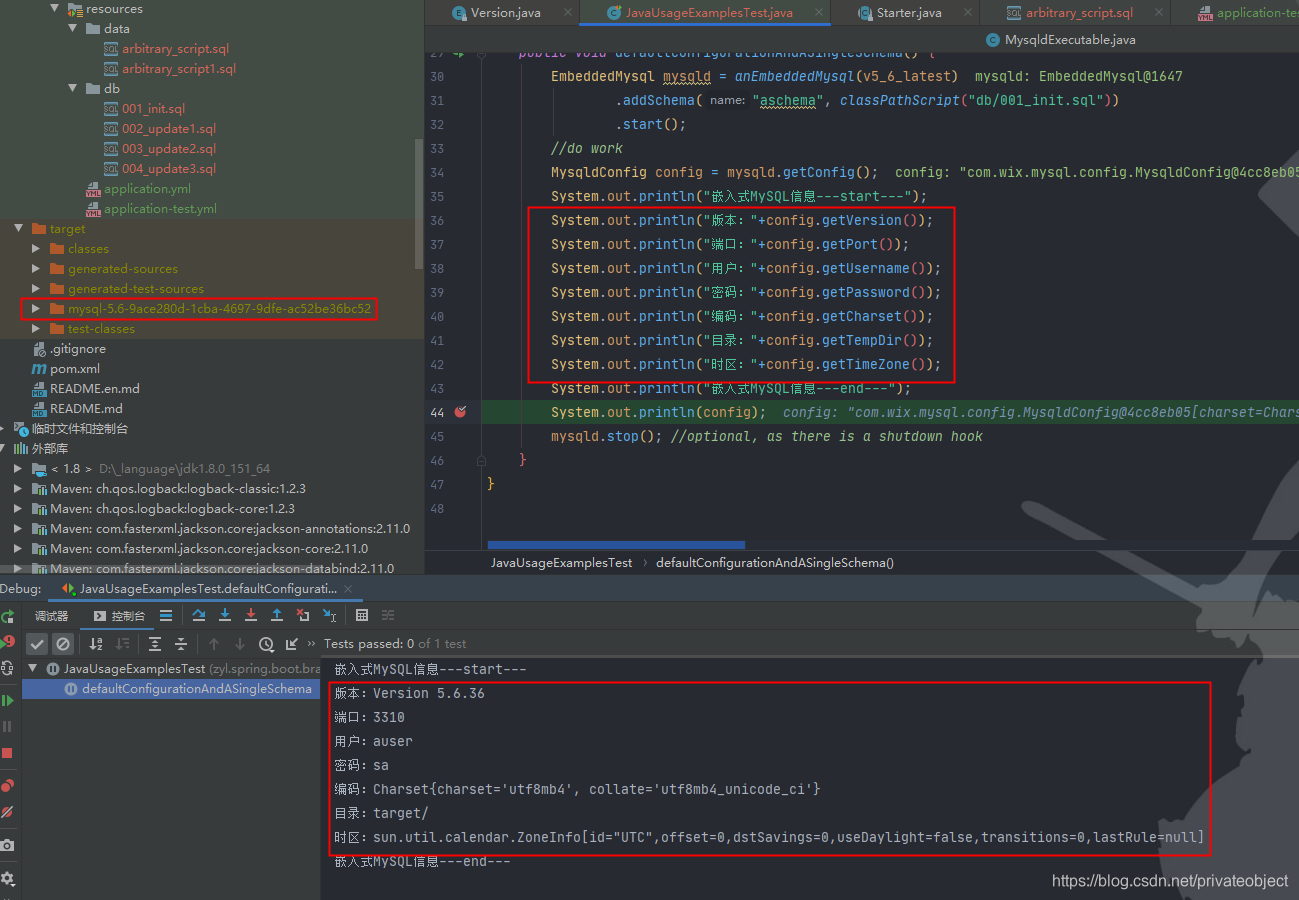1299x900 pixels.
Task: Go to previous failed test arrow
Action: tap(214, 644)
